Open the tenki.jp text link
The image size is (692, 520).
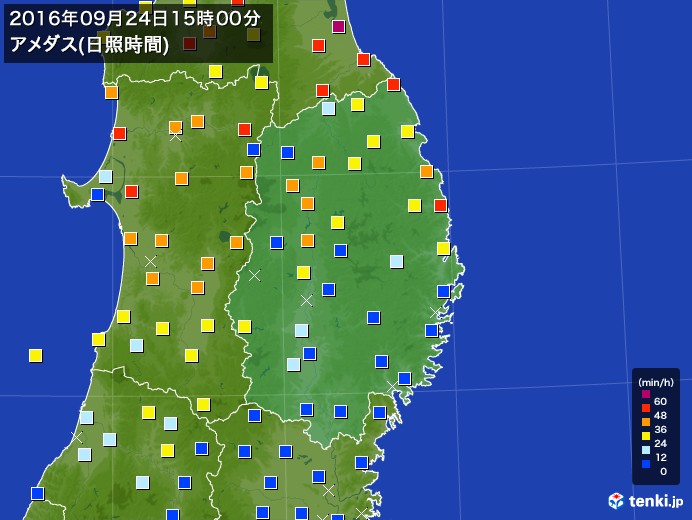pos(656,502)
